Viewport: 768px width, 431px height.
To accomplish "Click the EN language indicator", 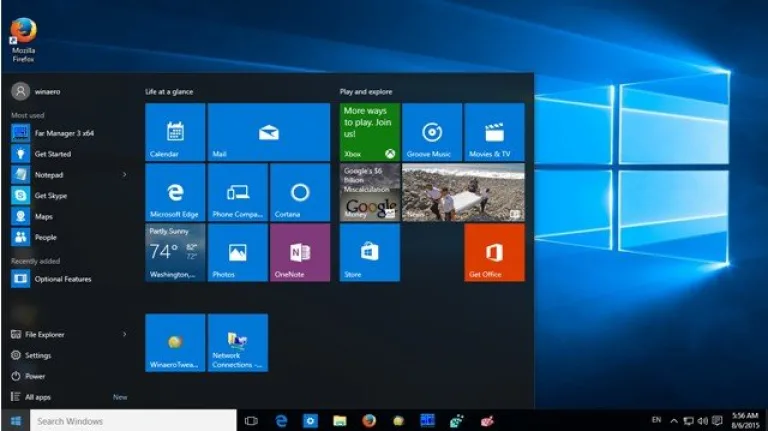I will click(x=656, y=420).
